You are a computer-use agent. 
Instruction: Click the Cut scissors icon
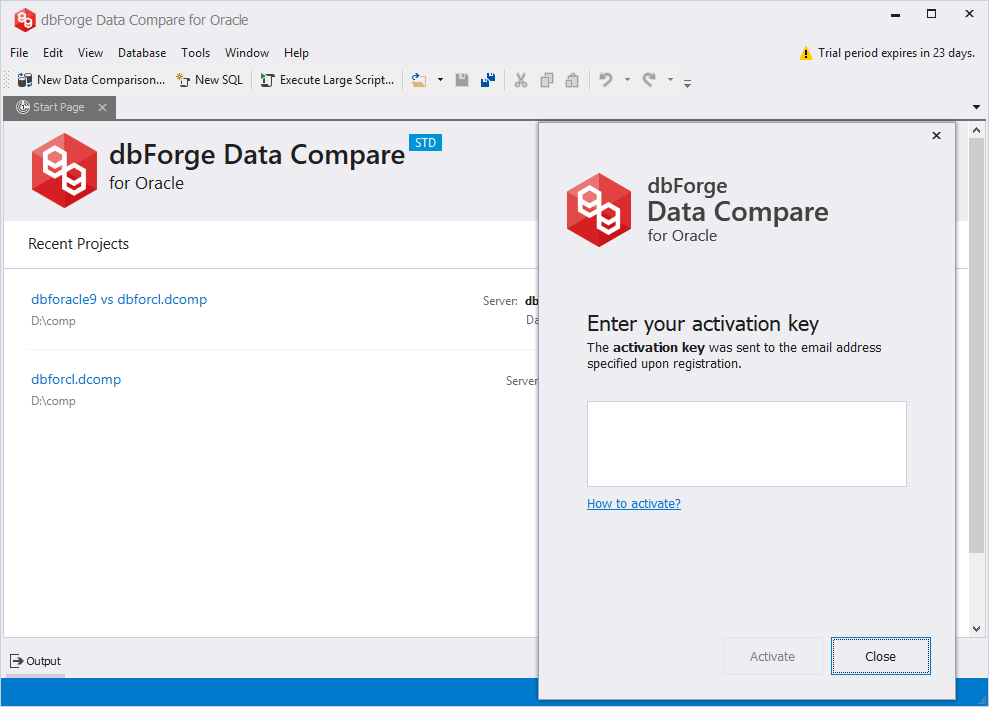tap(520, 80)
